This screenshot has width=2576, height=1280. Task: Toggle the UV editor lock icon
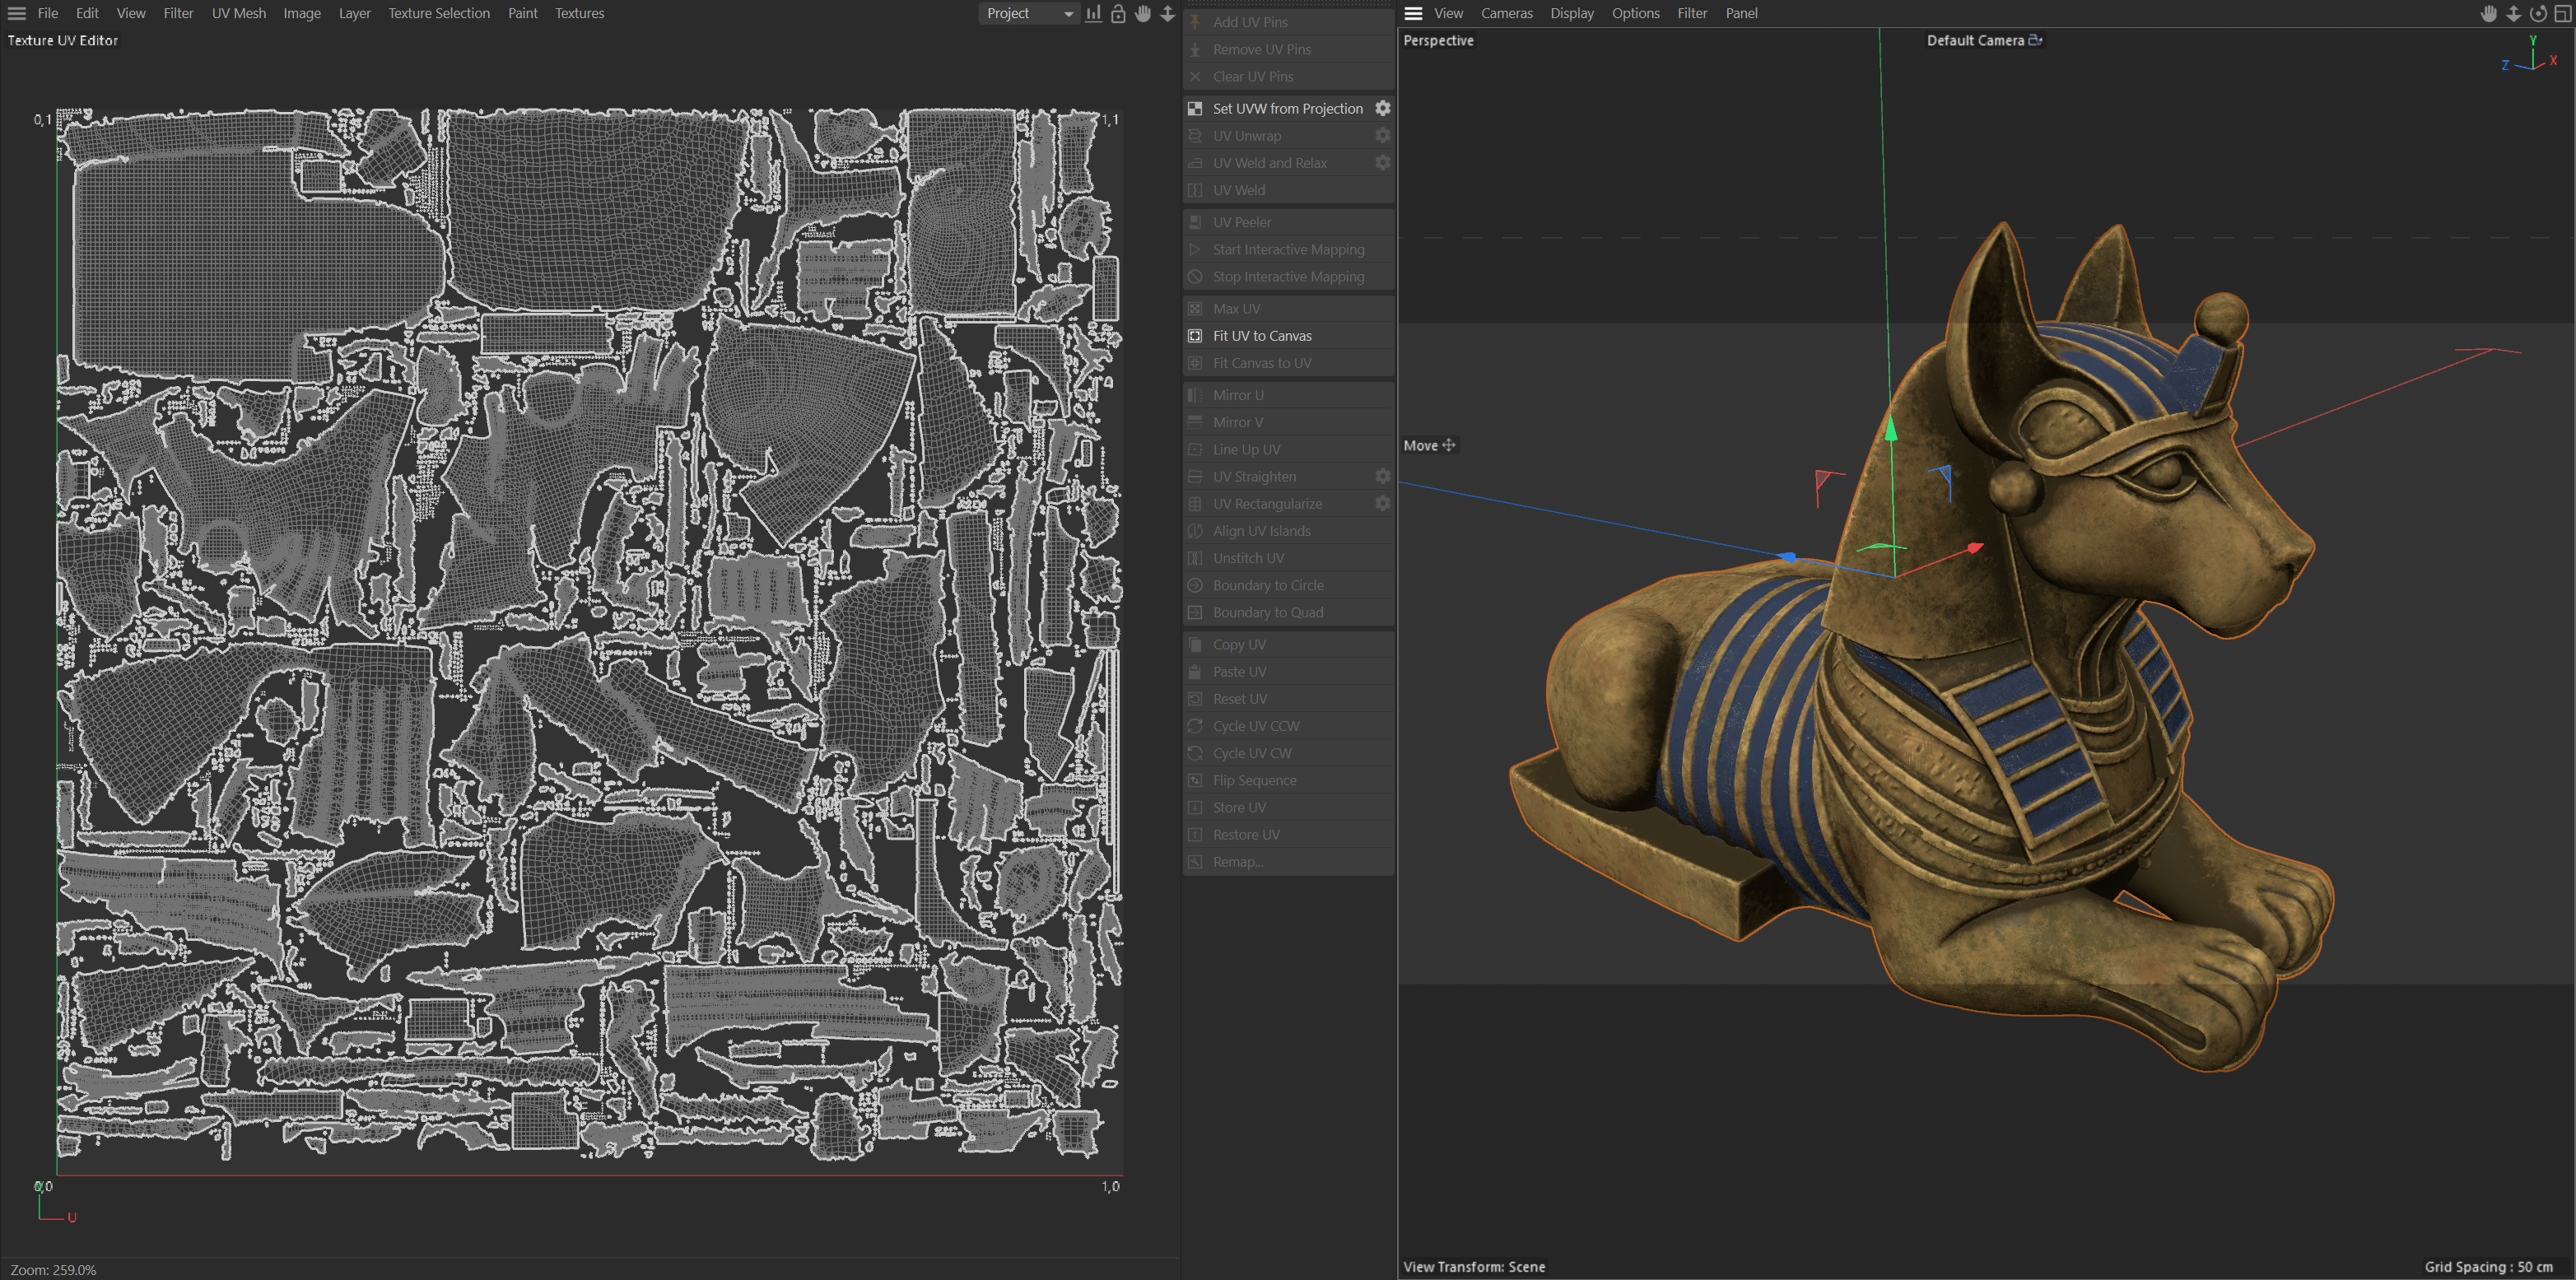pos(1118,13)
